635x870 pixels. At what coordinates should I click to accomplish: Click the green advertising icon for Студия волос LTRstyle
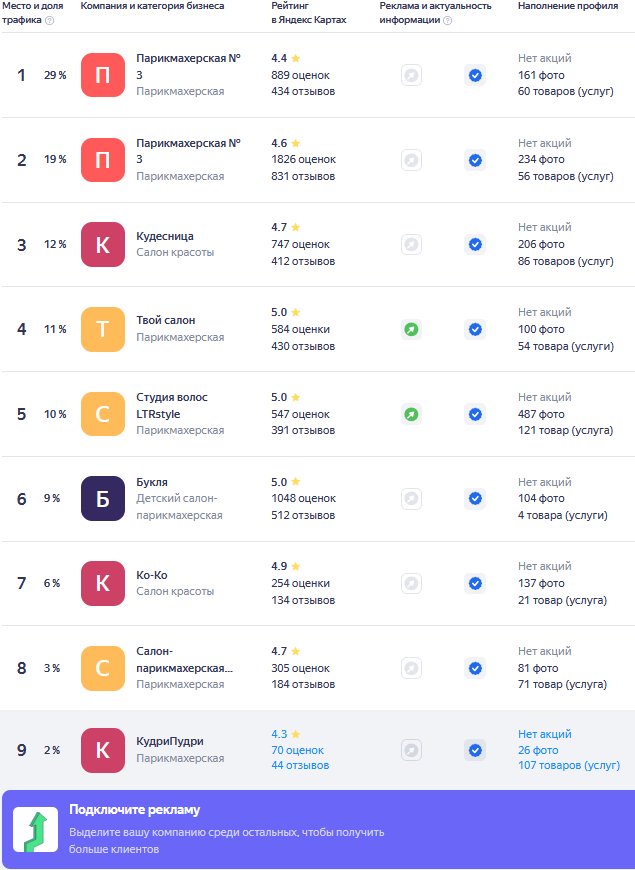point(411,414)
